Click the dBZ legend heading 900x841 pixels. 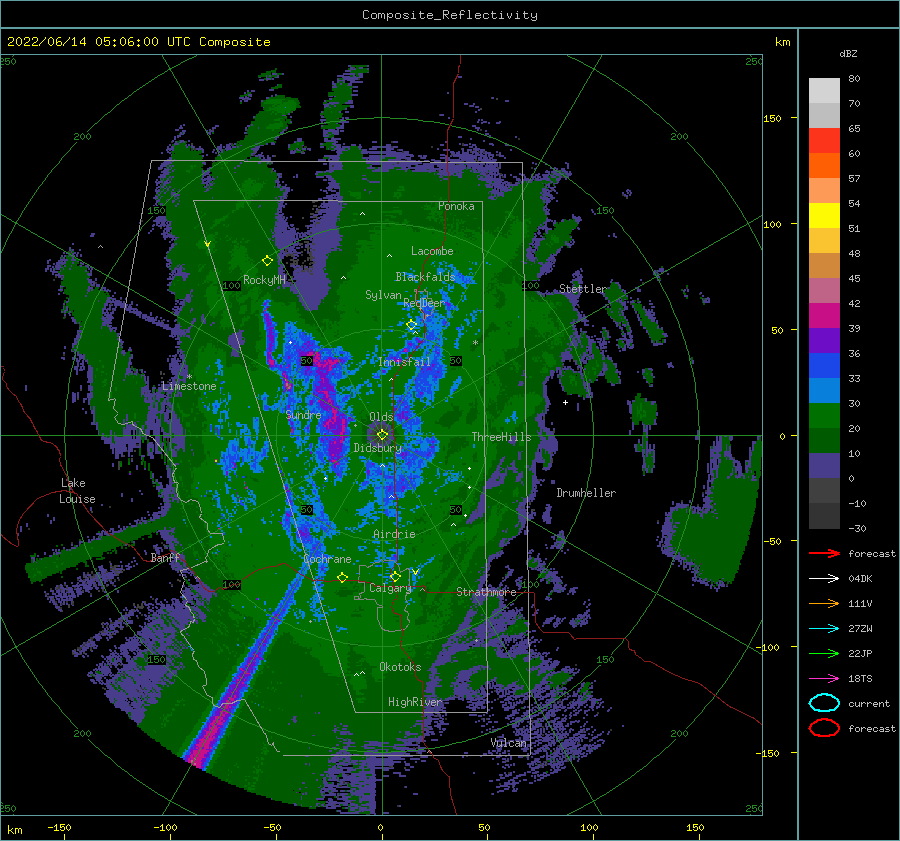(x=848, y=53)
